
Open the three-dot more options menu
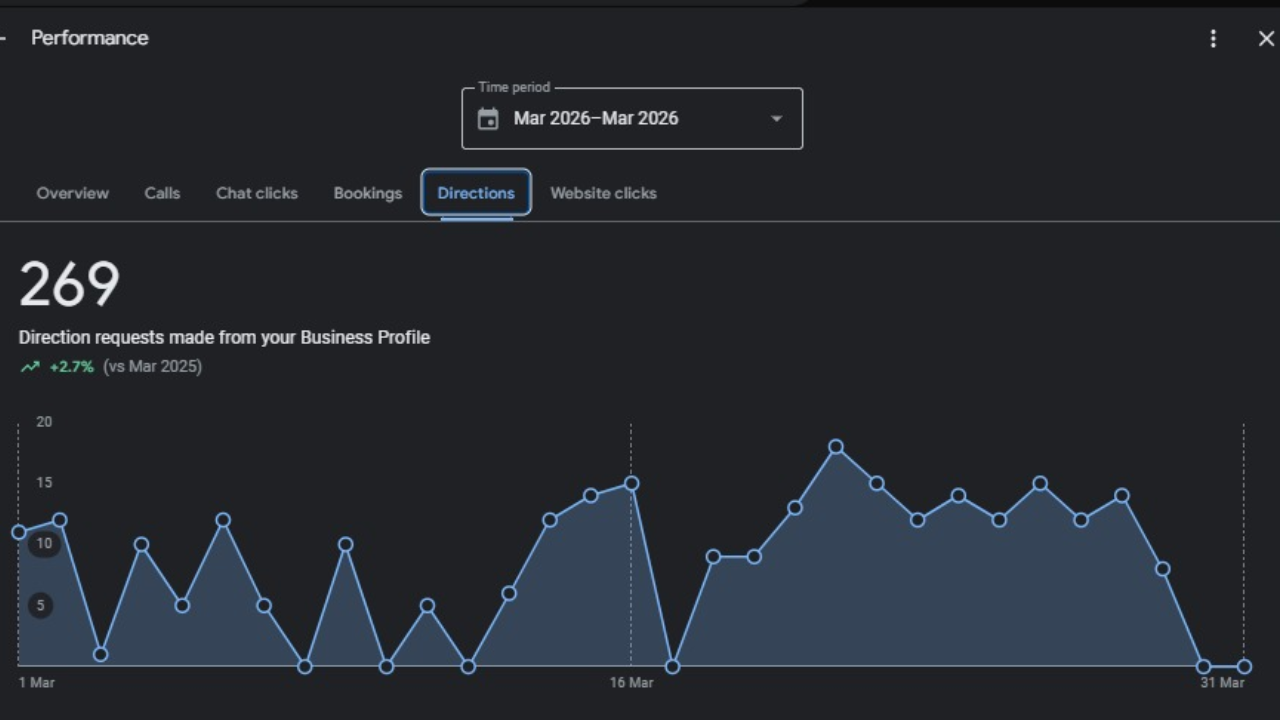click(x=1213, y=39)
